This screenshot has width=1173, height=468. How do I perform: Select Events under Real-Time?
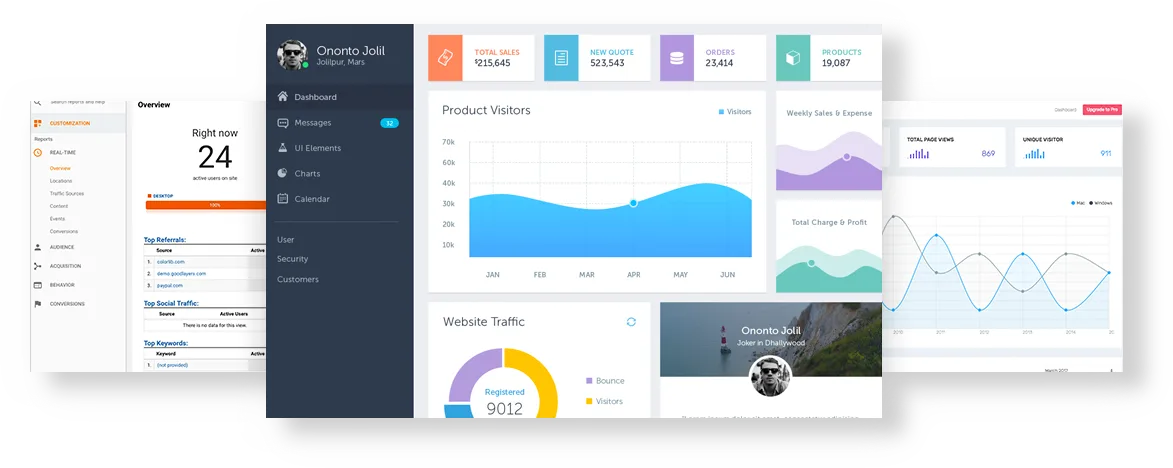tap(58, 218)
